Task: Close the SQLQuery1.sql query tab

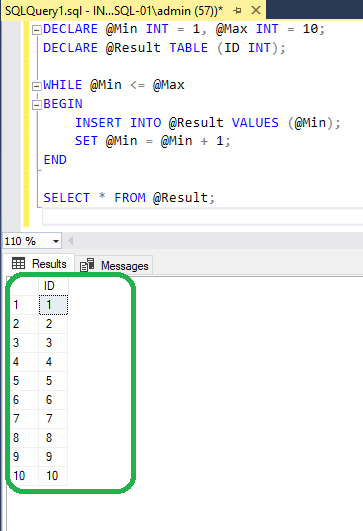Action: pyautogui.click(x=256, y=10)
